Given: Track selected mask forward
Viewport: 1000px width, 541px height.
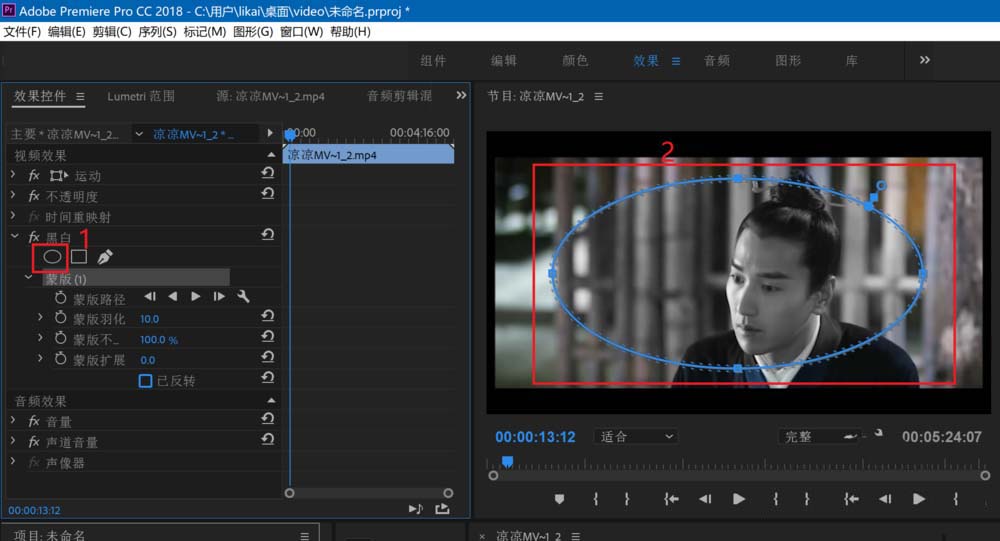Looking at the screenshot, I should coord(196,297).
